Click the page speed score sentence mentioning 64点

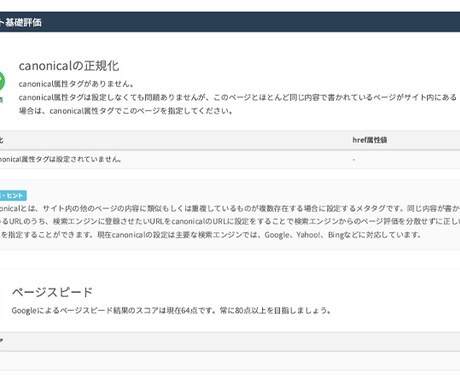(x=171, y=311)
